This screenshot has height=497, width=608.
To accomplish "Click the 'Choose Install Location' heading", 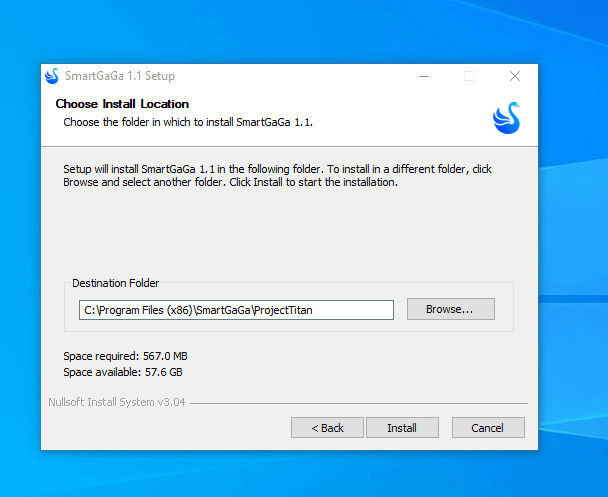I will [x=122, y=104].
